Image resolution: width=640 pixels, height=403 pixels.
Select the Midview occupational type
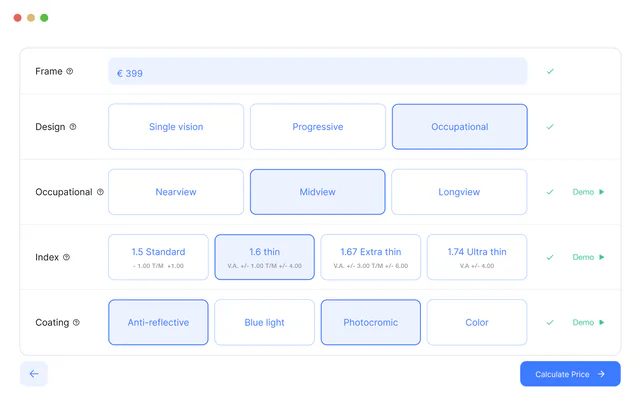coord(318,192)
